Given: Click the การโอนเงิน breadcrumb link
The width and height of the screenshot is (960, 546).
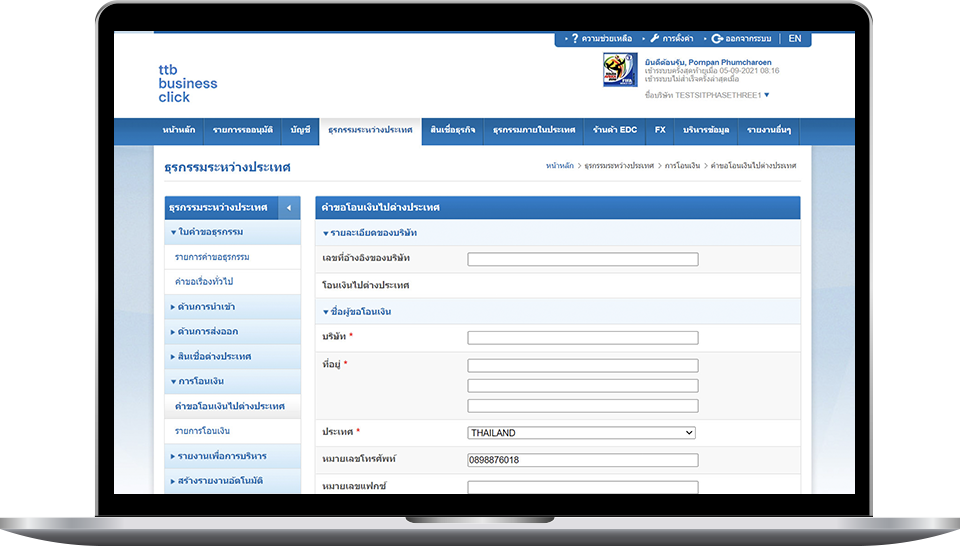Looking at the screenshot, I should pos(681,165).
